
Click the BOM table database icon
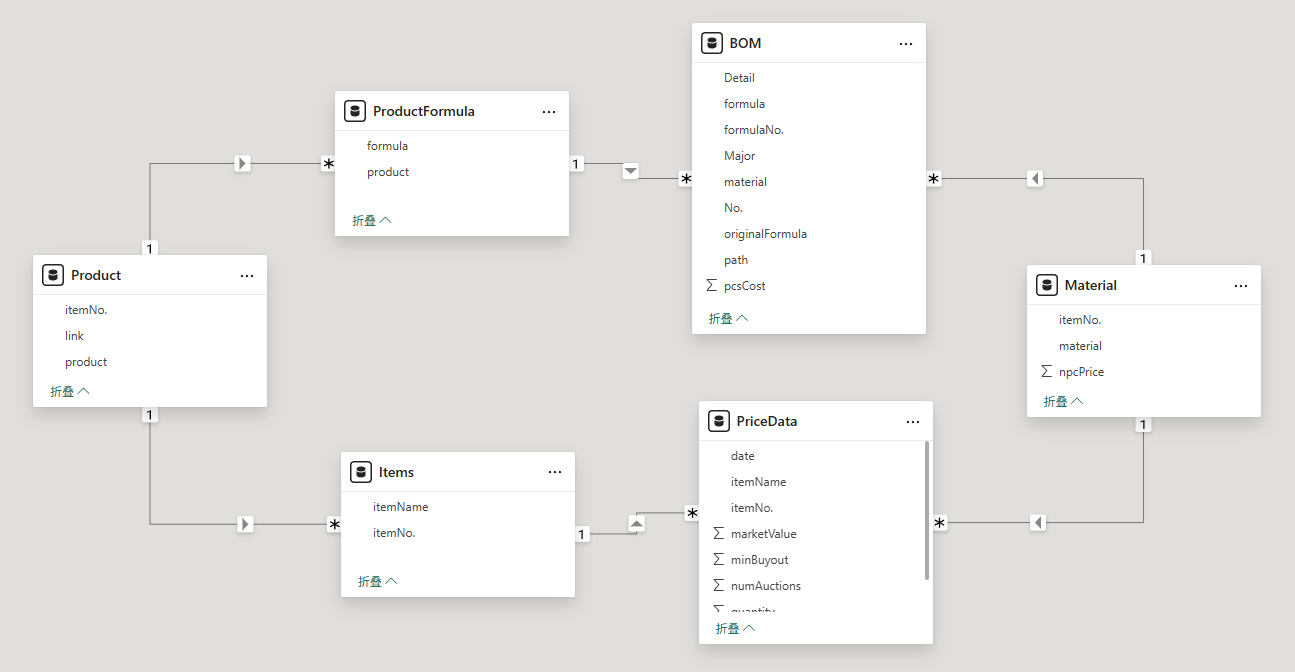pyautogui.click(x=712, y=43)
